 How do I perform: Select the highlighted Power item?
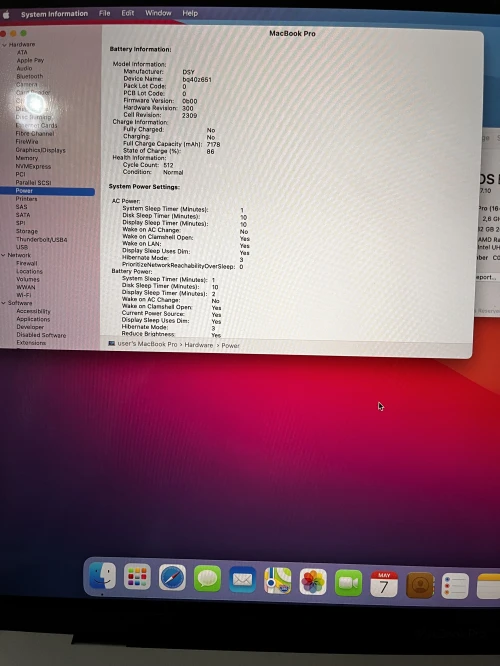pos(47,191)
